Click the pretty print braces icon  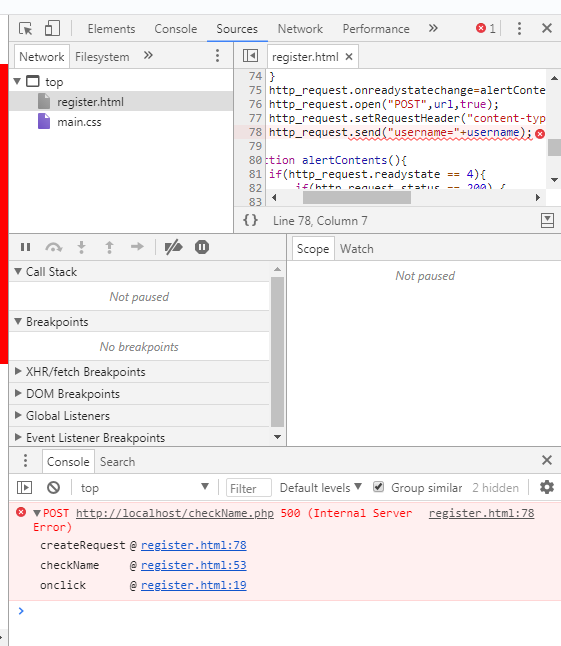[x=250, y=220]
